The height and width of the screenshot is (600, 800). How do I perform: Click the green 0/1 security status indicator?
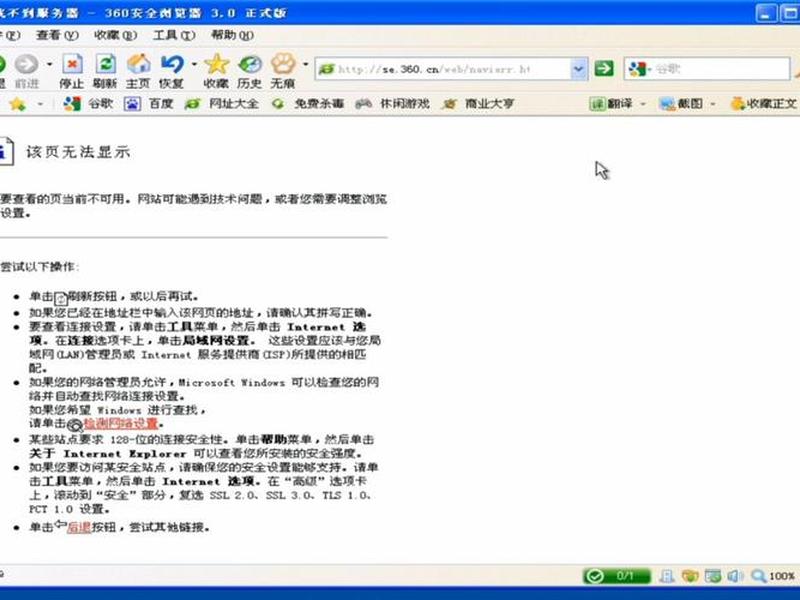tap(617, 576)
